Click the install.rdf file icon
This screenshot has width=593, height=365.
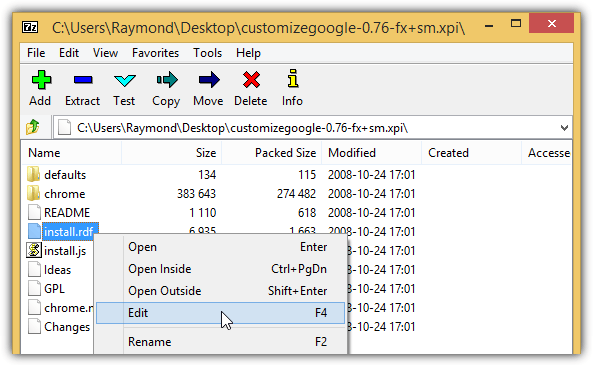click(34, 231)
